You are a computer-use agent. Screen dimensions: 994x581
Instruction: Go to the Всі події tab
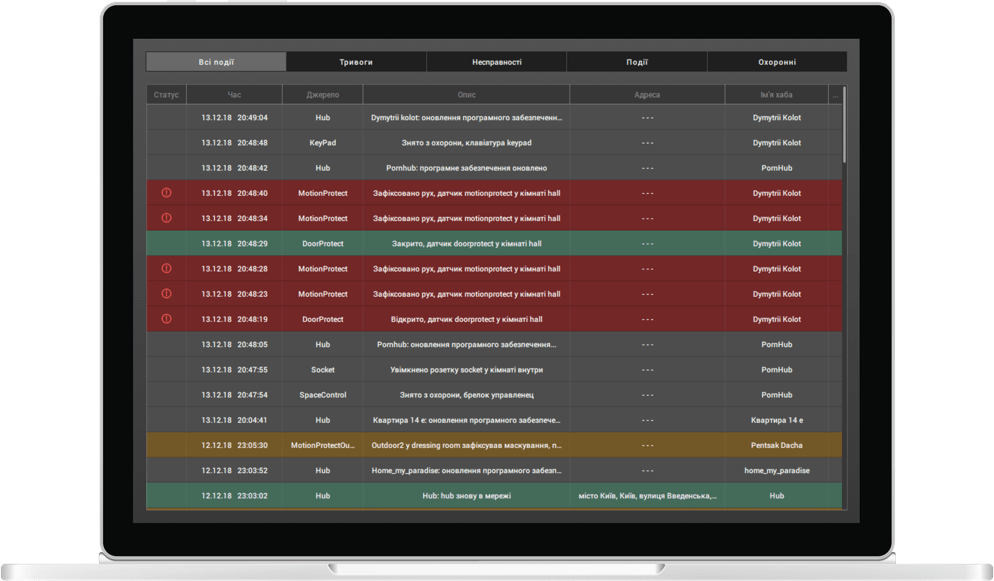[x=216, y=62]
